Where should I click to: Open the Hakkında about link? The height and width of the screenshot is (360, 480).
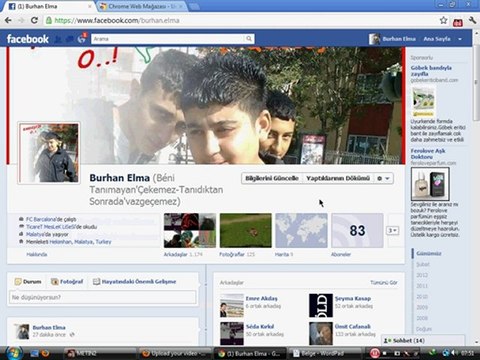tap(37, 254)
